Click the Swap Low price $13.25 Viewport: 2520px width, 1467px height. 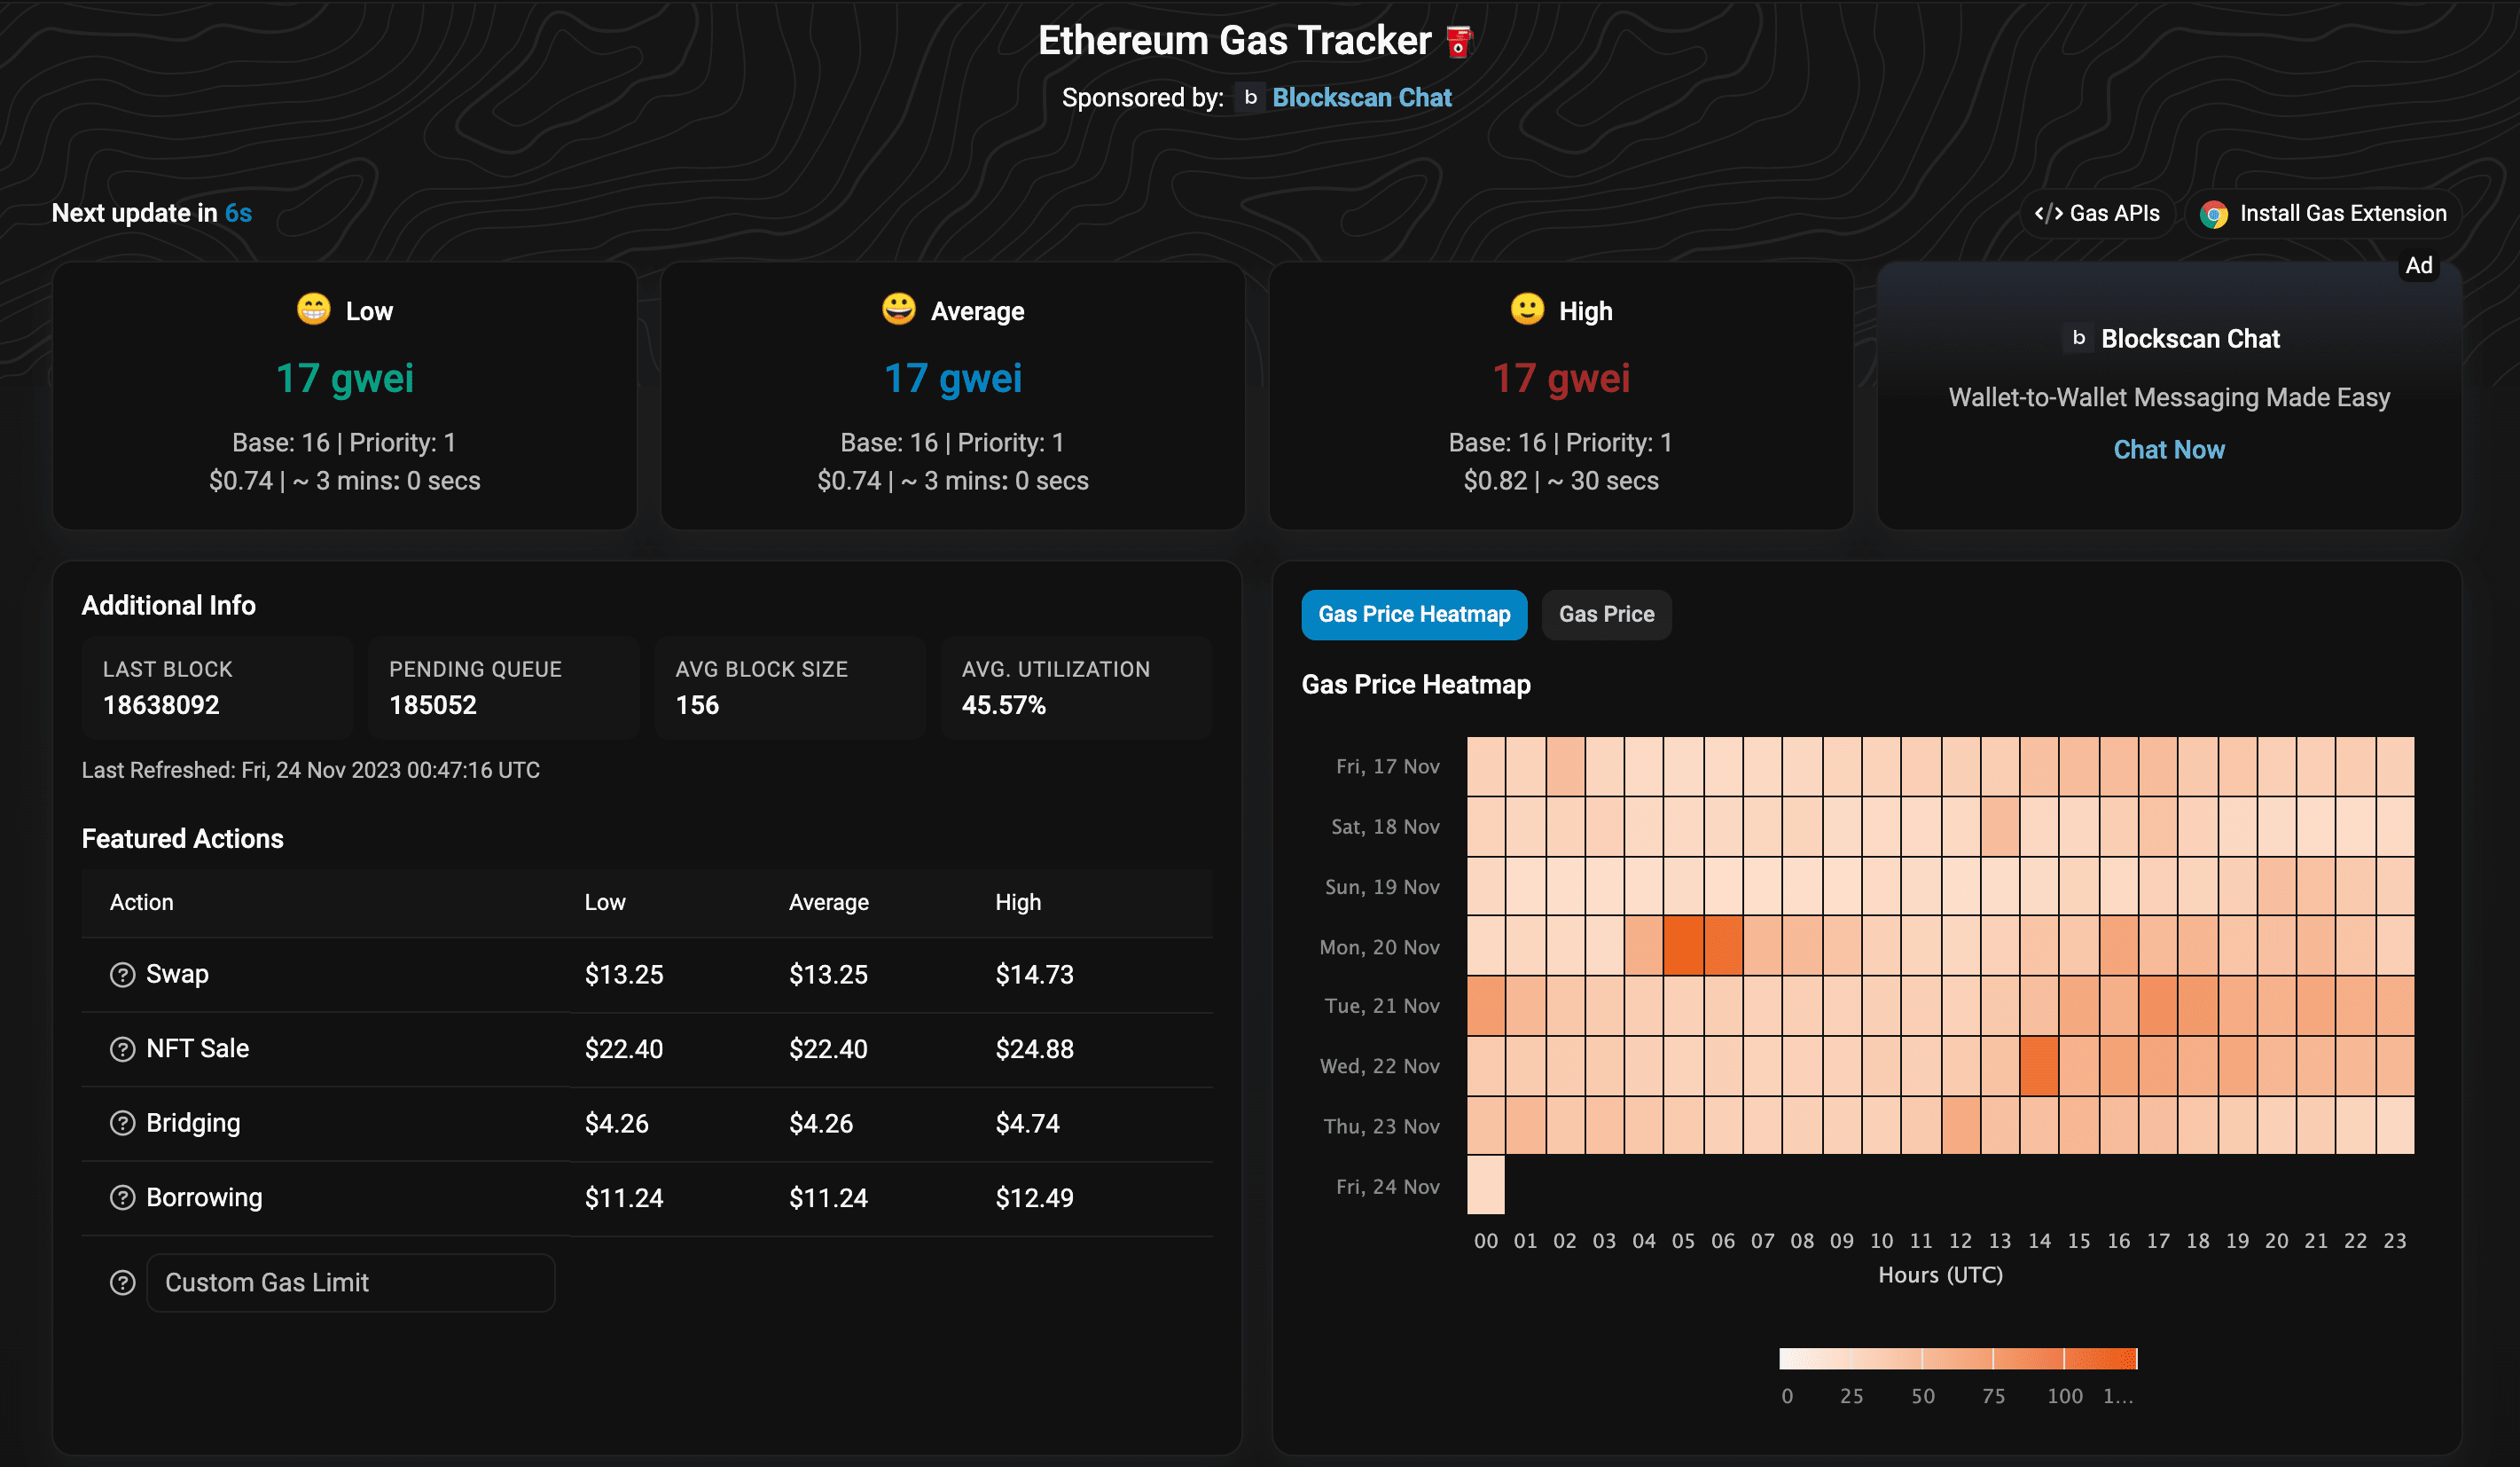click(x=624, y=974)
